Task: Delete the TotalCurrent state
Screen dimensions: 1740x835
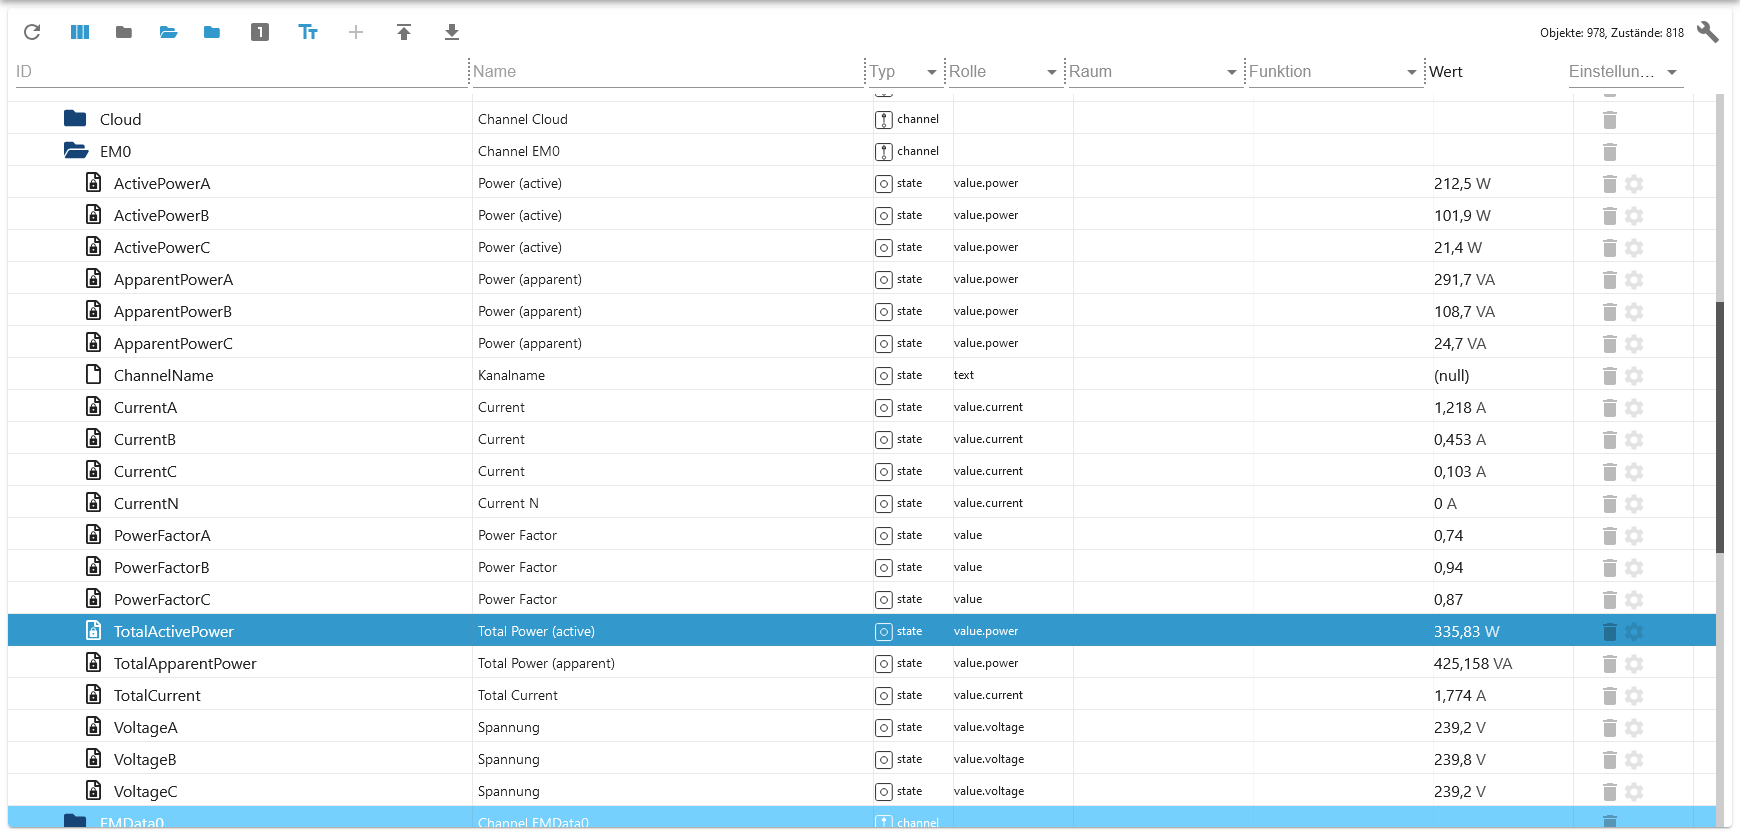Action: (x=1610, y=696)
